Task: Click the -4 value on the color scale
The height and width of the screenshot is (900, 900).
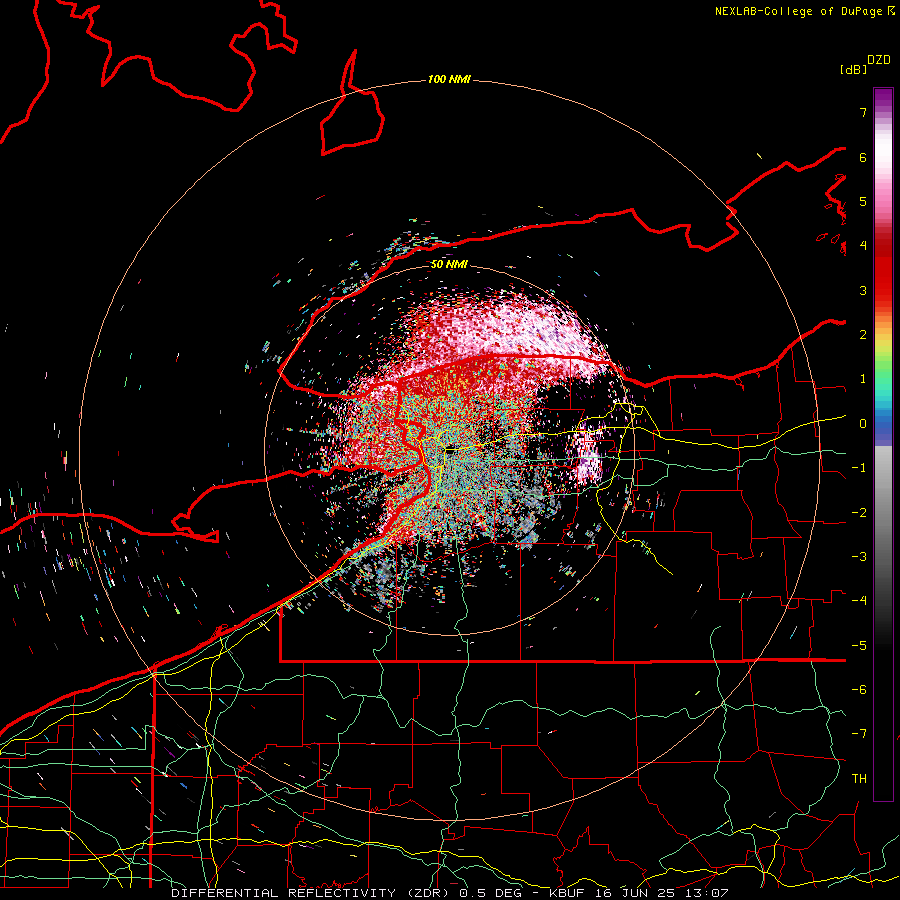Action: coord(859,600)
